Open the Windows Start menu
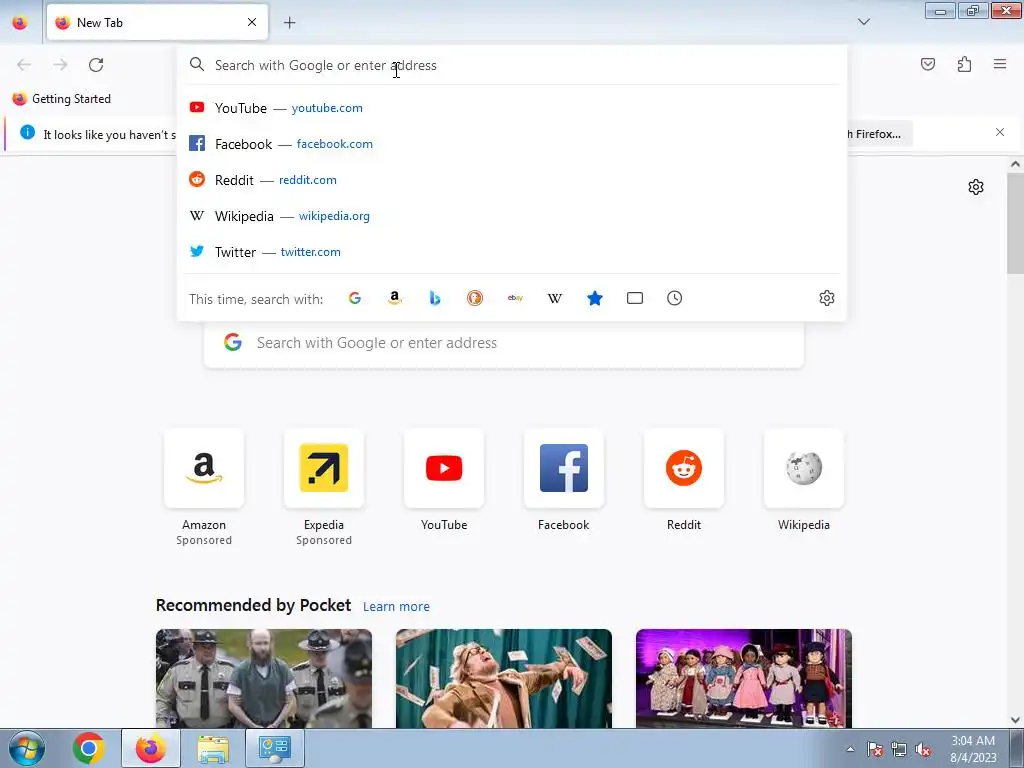1024x768 pixels. [26, 748]
